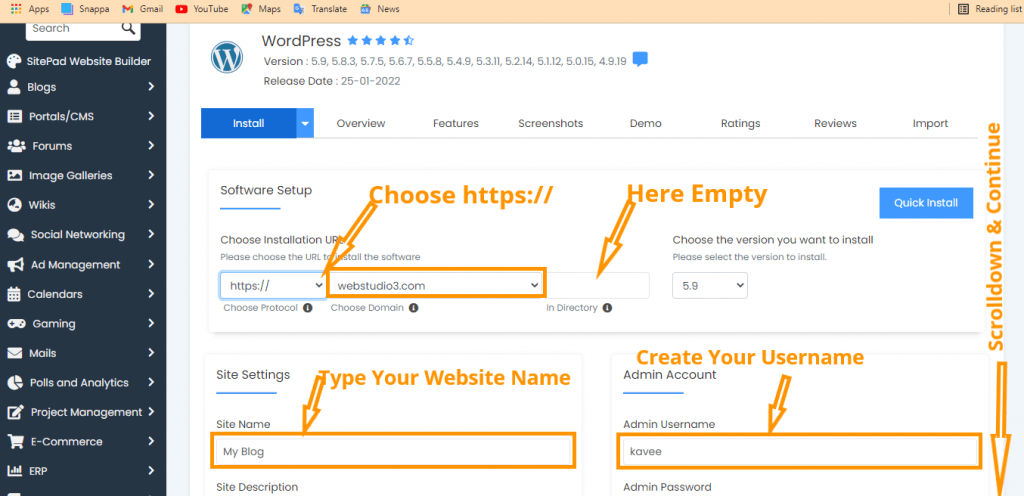The width and height of the screenshot is (1024, 496).
Task: Click the In Directory input field
Action: pyautogui.click(x=598, y=285)
